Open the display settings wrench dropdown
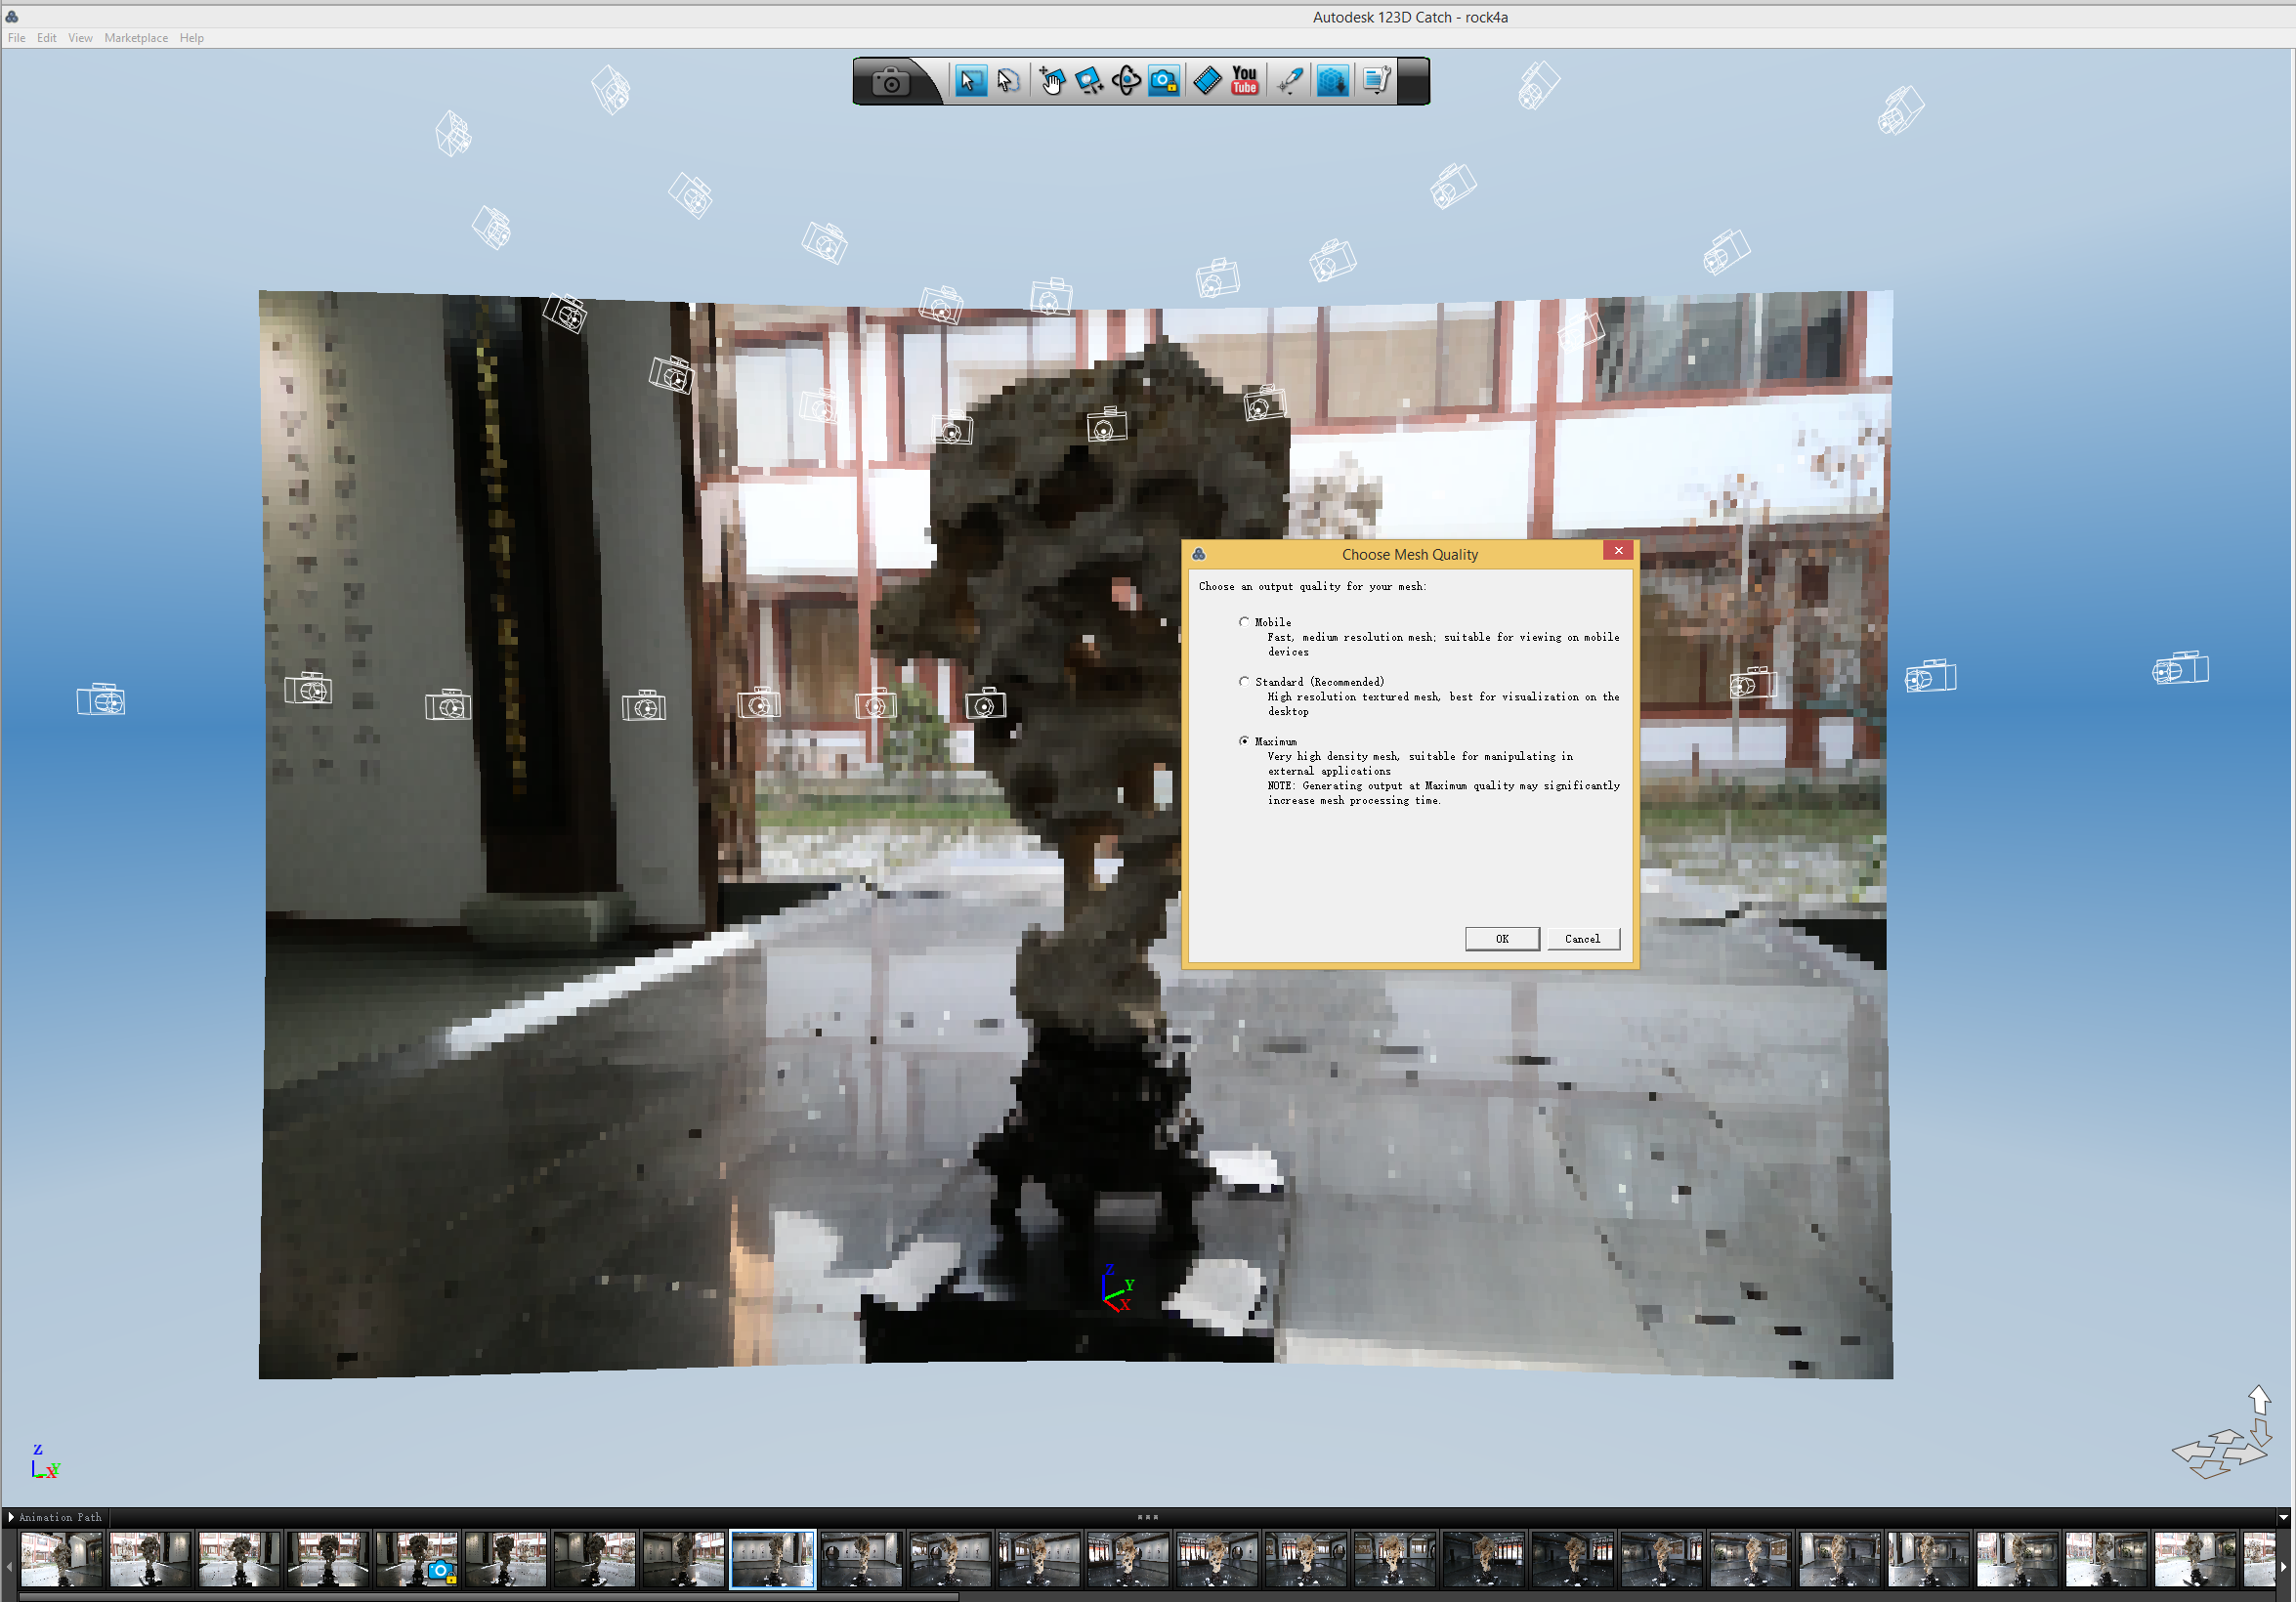Viewport: 2296px width, 1602px height. (x=1376, y=81)
